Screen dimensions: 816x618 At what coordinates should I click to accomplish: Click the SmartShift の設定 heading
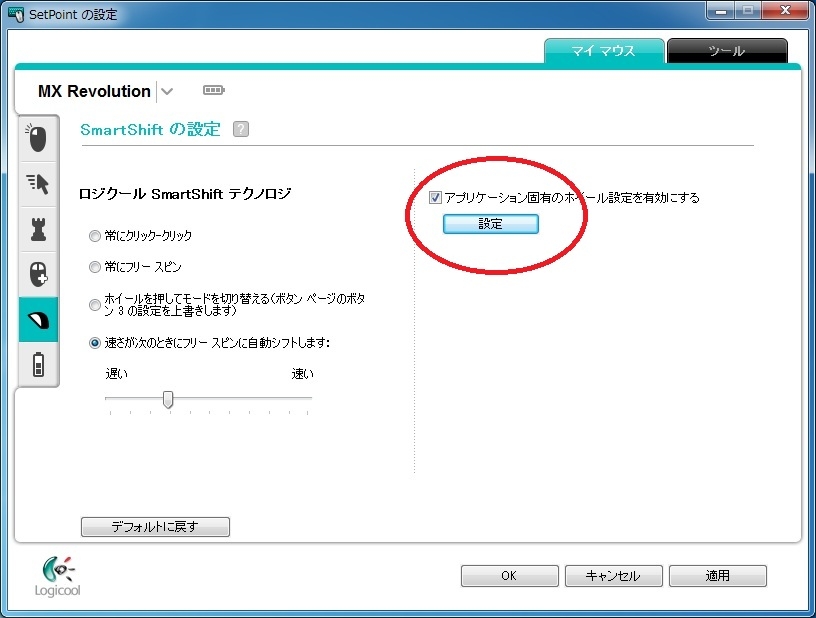click(x=150, y=129)
